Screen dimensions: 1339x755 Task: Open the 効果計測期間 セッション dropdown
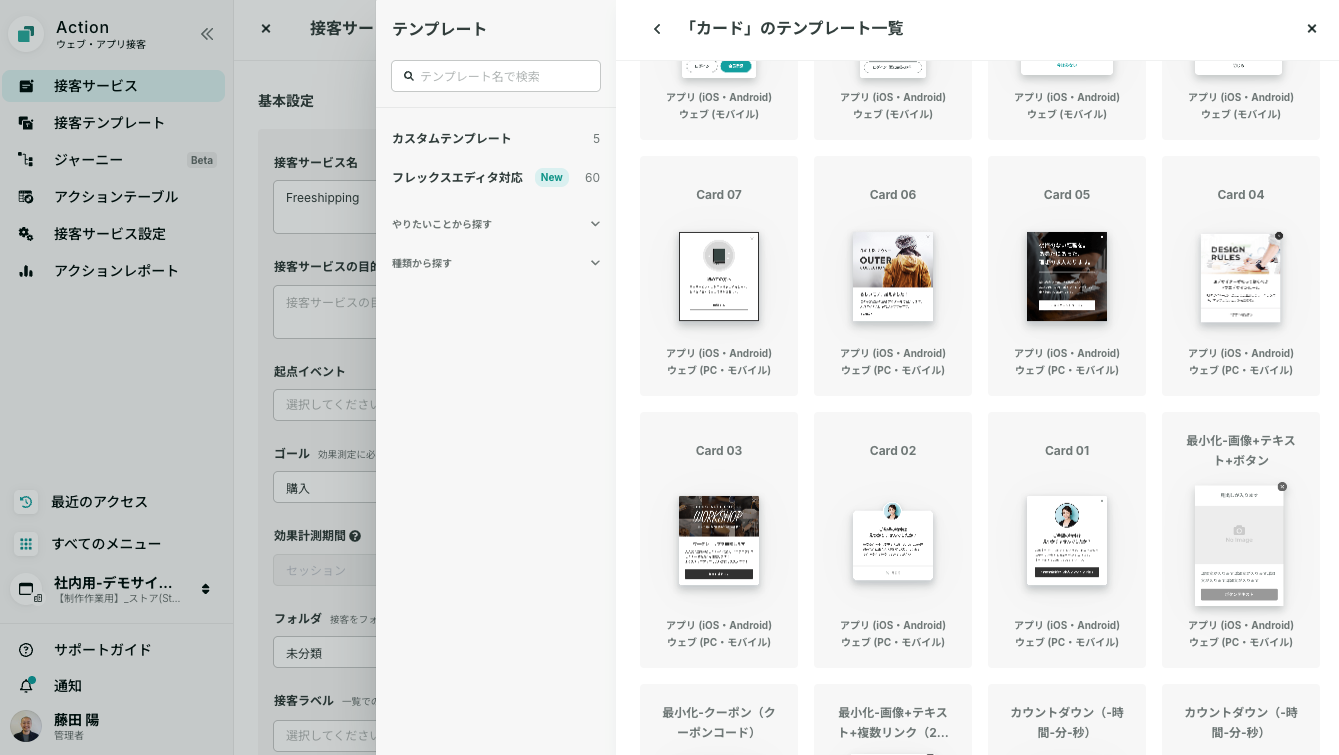(x=325, y=570)
